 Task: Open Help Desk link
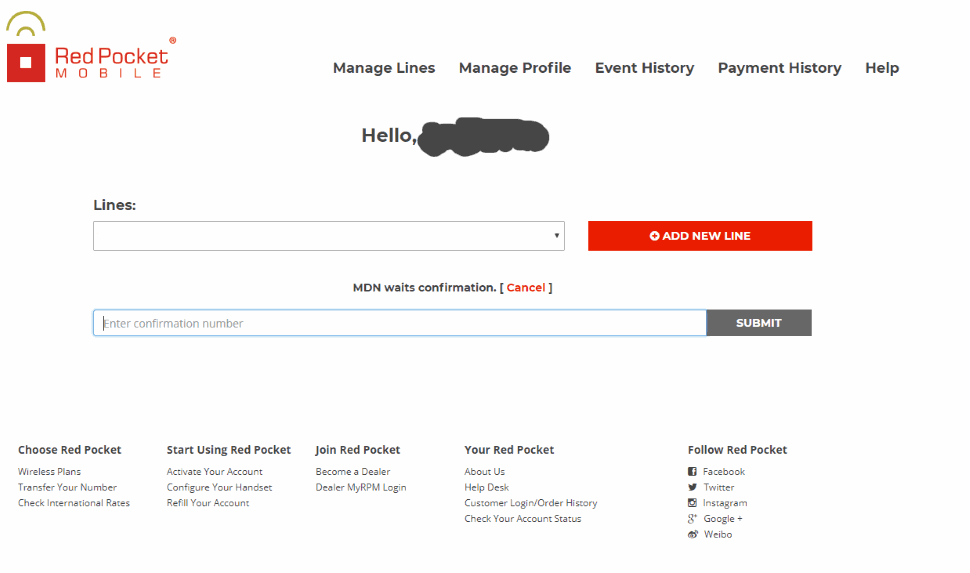coord(487,488)
